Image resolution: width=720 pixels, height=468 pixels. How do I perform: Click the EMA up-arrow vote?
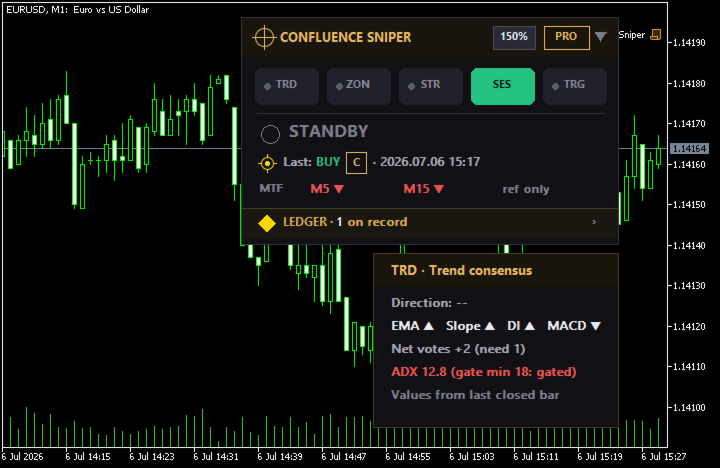pyautogui.click(x=429, y=326)
